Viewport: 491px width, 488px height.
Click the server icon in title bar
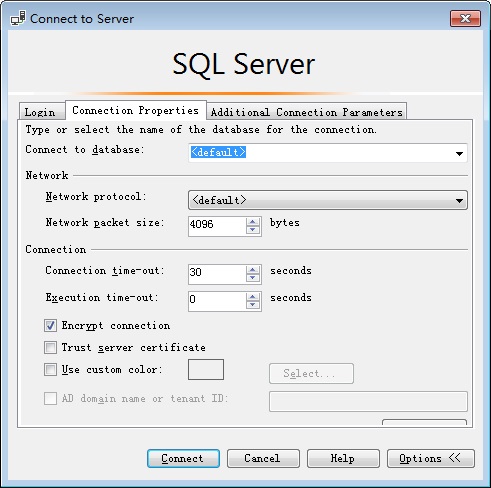click(18, 18)
